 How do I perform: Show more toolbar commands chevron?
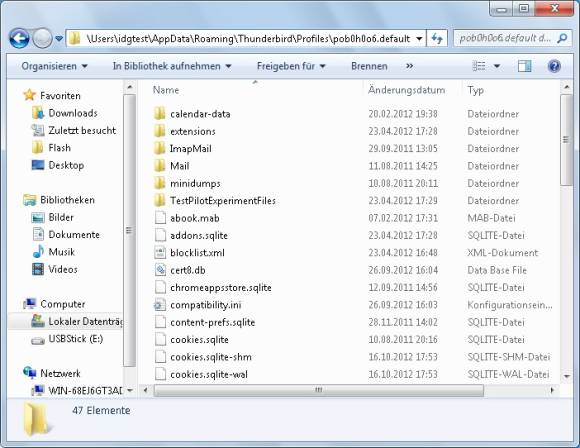tap(409, 66)
